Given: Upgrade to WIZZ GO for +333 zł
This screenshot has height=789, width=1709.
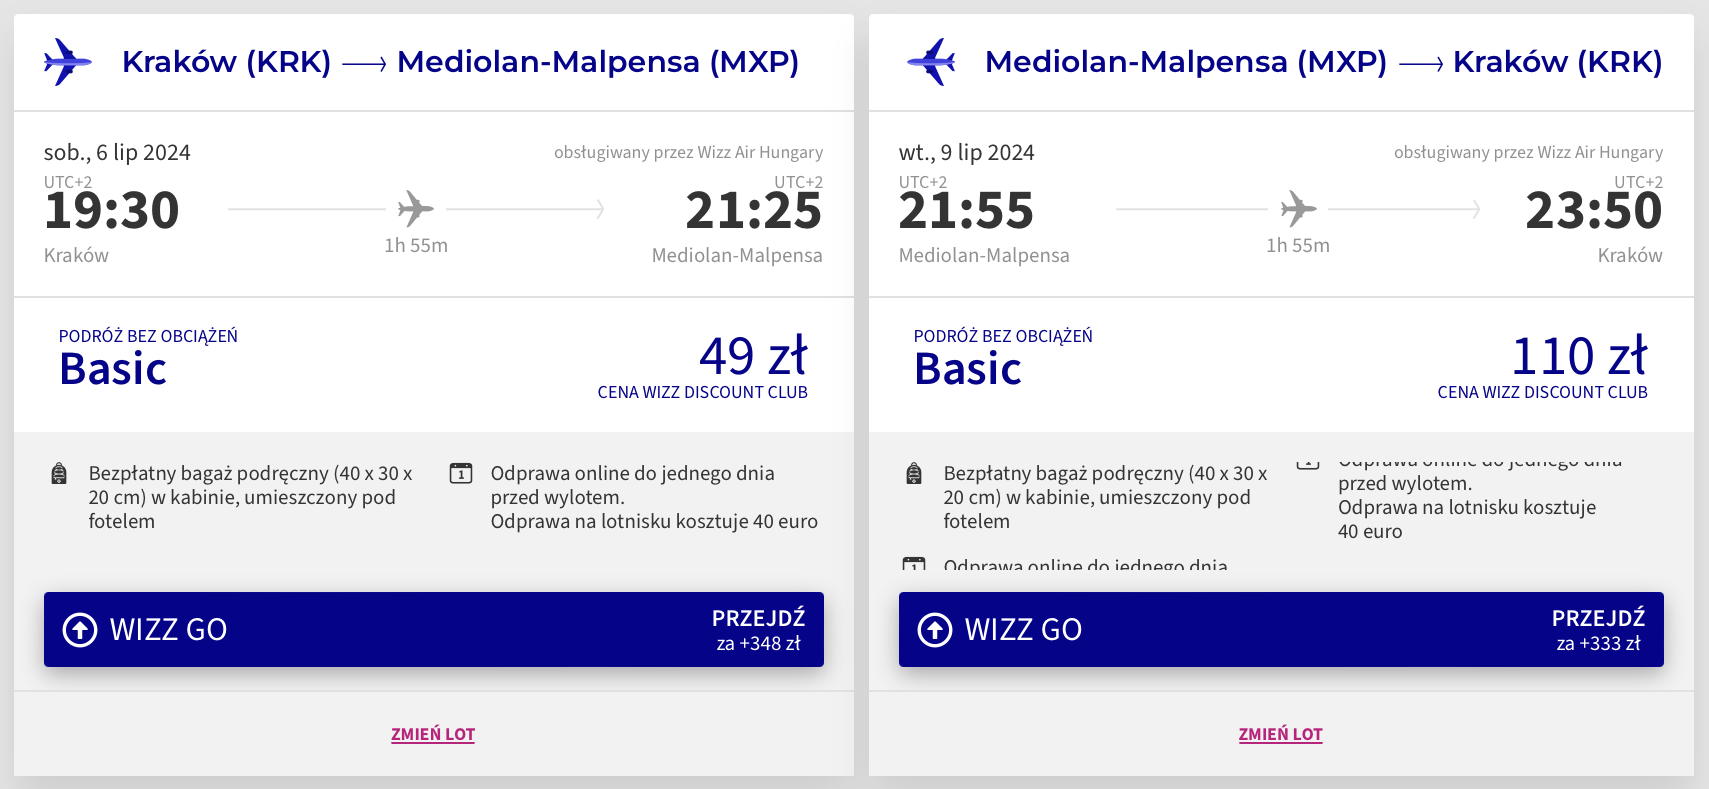Looking at the screenshot, I should (1281, 630).
